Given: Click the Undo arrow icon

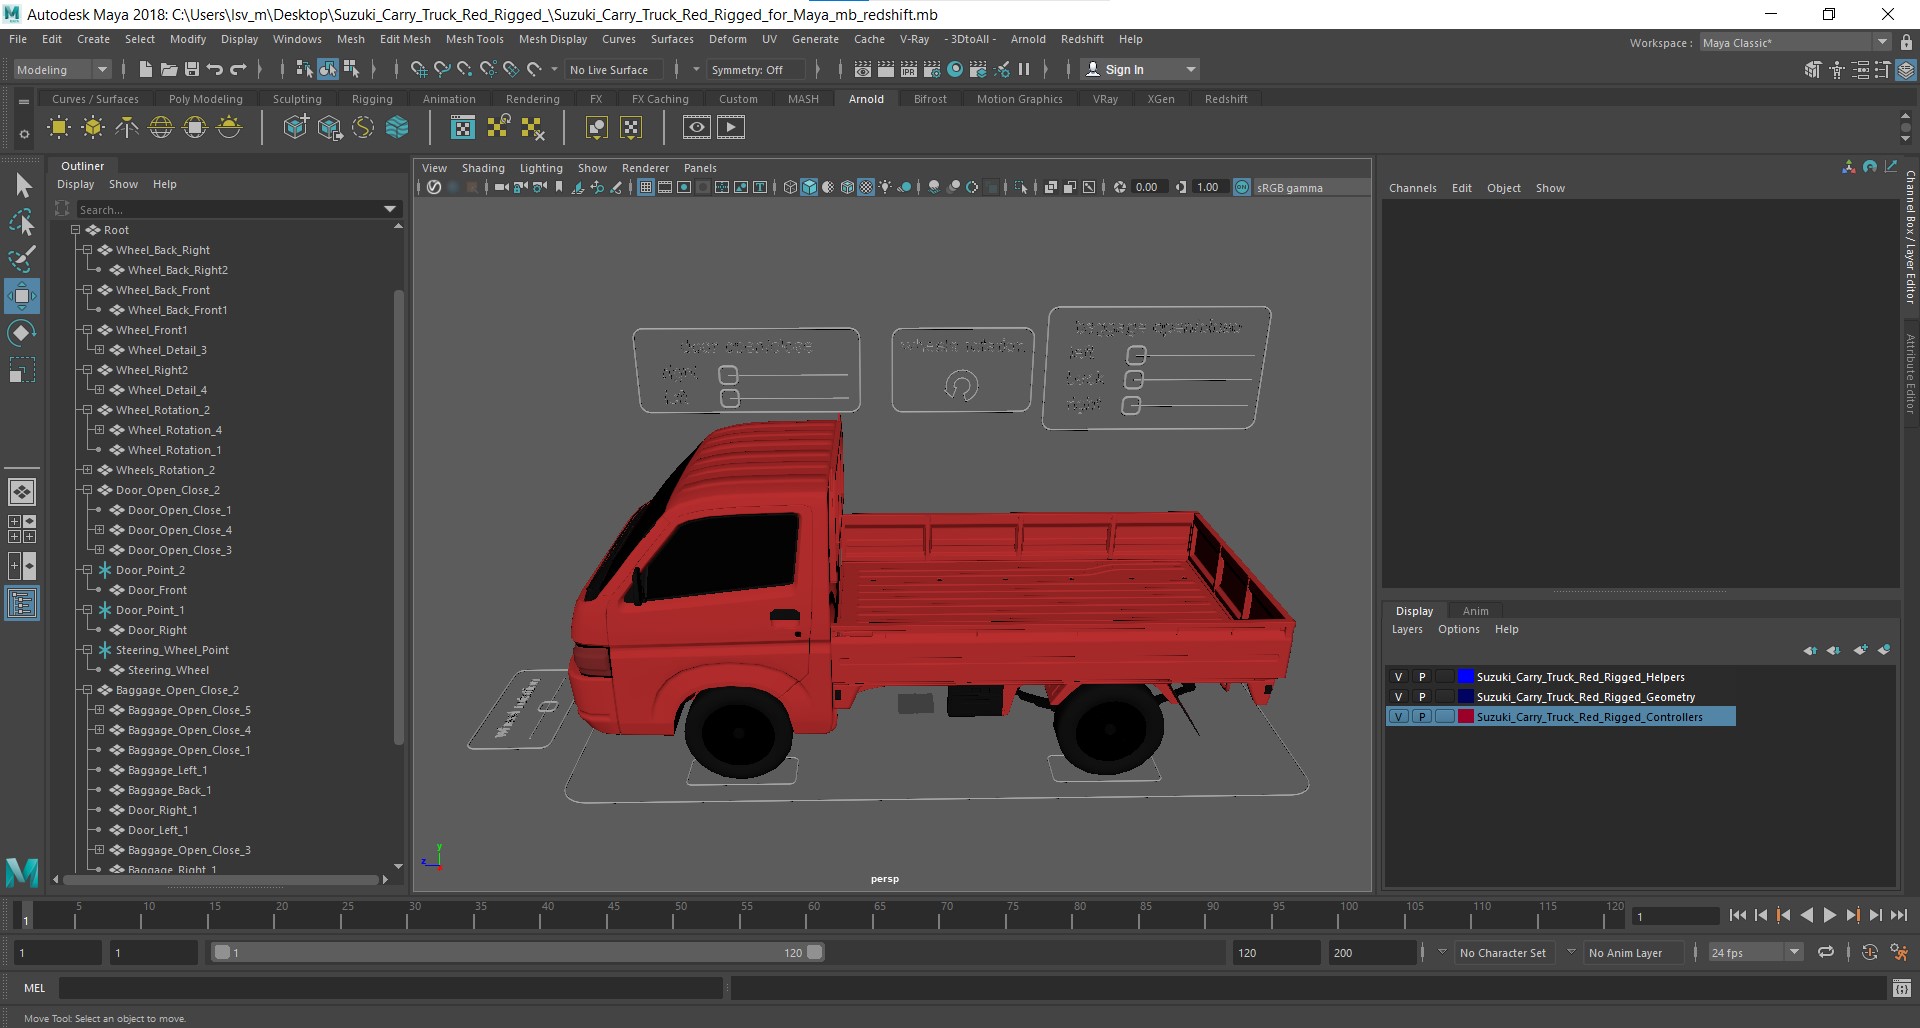Looking at the screenshot, I should click(x=214, y=69).
